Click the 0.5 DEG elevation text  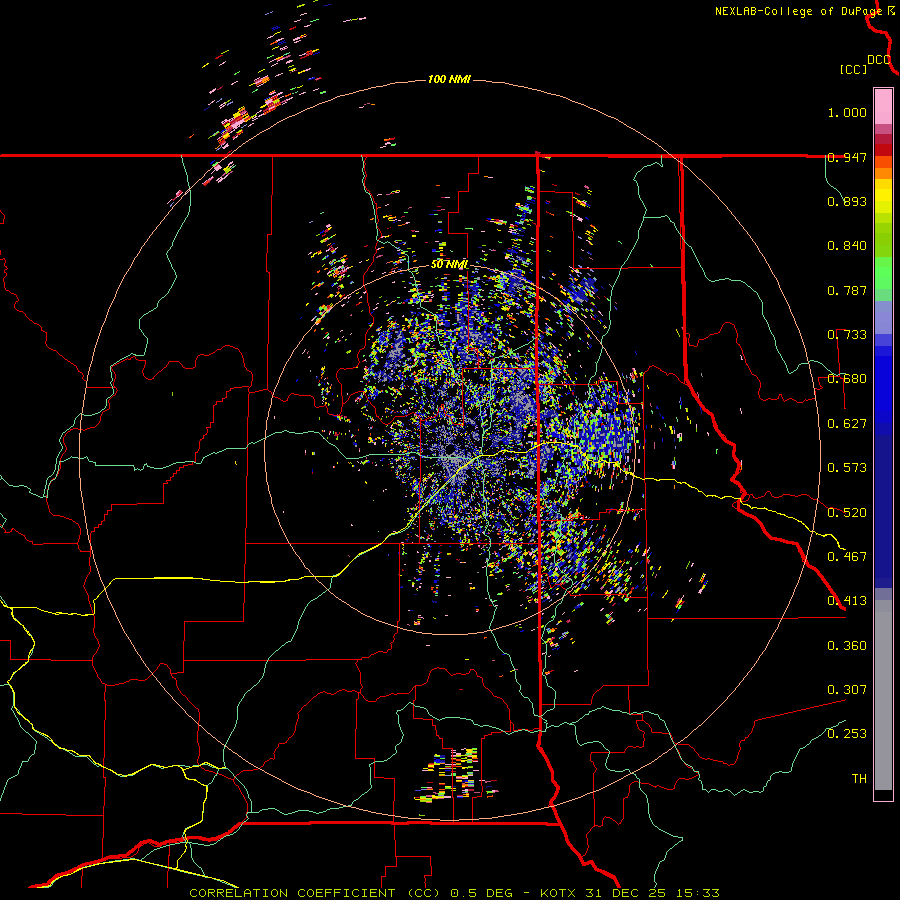point(479,893)
